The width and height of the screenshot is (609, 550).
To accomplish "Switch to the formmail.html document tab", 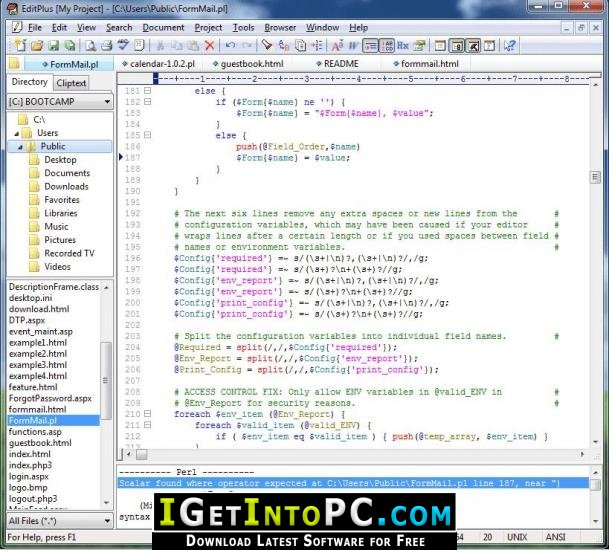I will [426, 64].
